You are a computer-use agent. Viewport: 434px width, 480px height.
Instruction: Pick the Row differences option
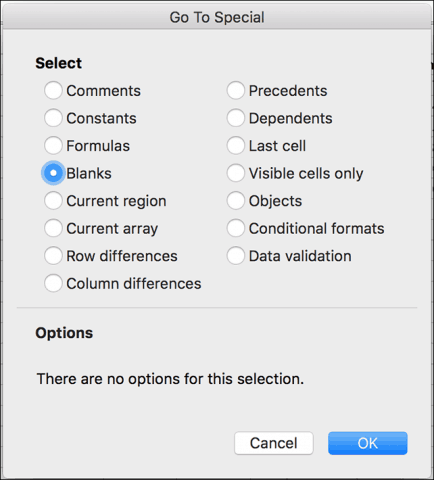click(x=53, y=256)
